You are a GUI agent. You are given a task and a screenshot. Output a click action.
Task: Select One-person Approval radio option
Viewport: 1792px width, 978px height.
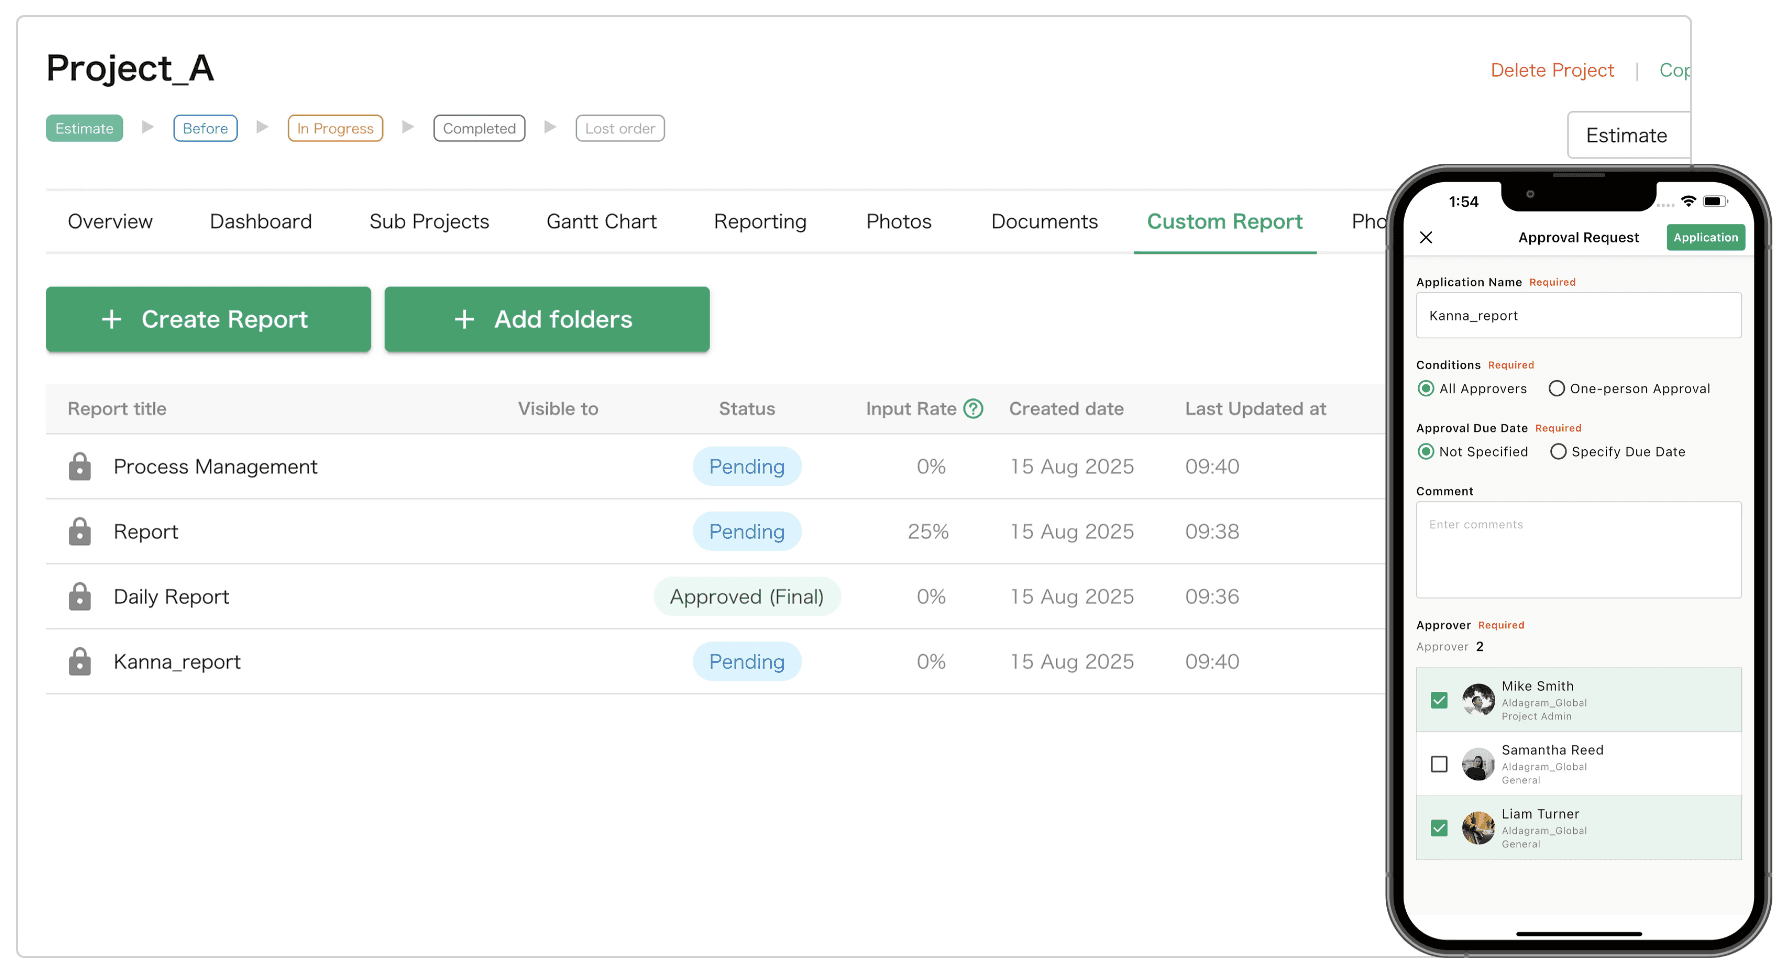[x=1557, y=388]
